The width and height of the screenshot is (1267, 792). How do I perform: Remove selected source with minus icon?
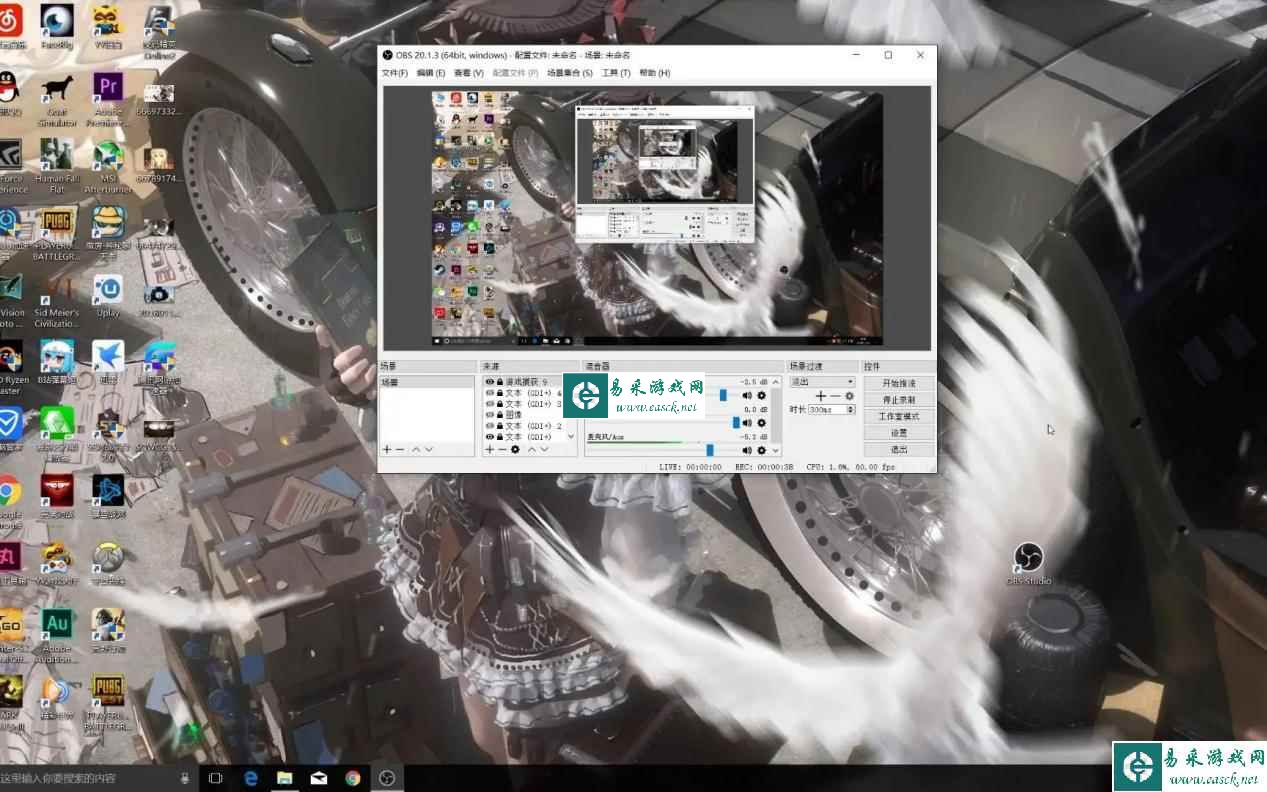point(503,450)
